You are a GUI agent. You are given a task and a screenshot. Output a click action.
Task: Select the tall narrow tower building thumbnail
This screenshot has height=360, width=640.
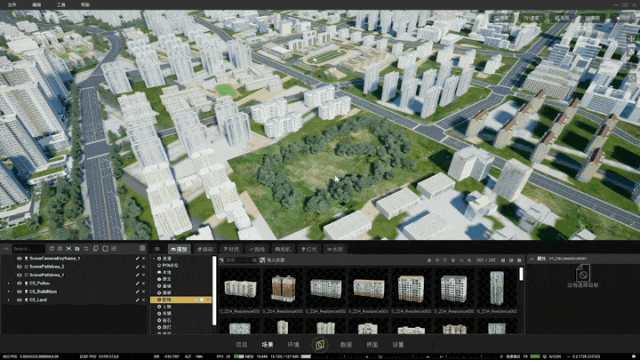click(496, 288)
